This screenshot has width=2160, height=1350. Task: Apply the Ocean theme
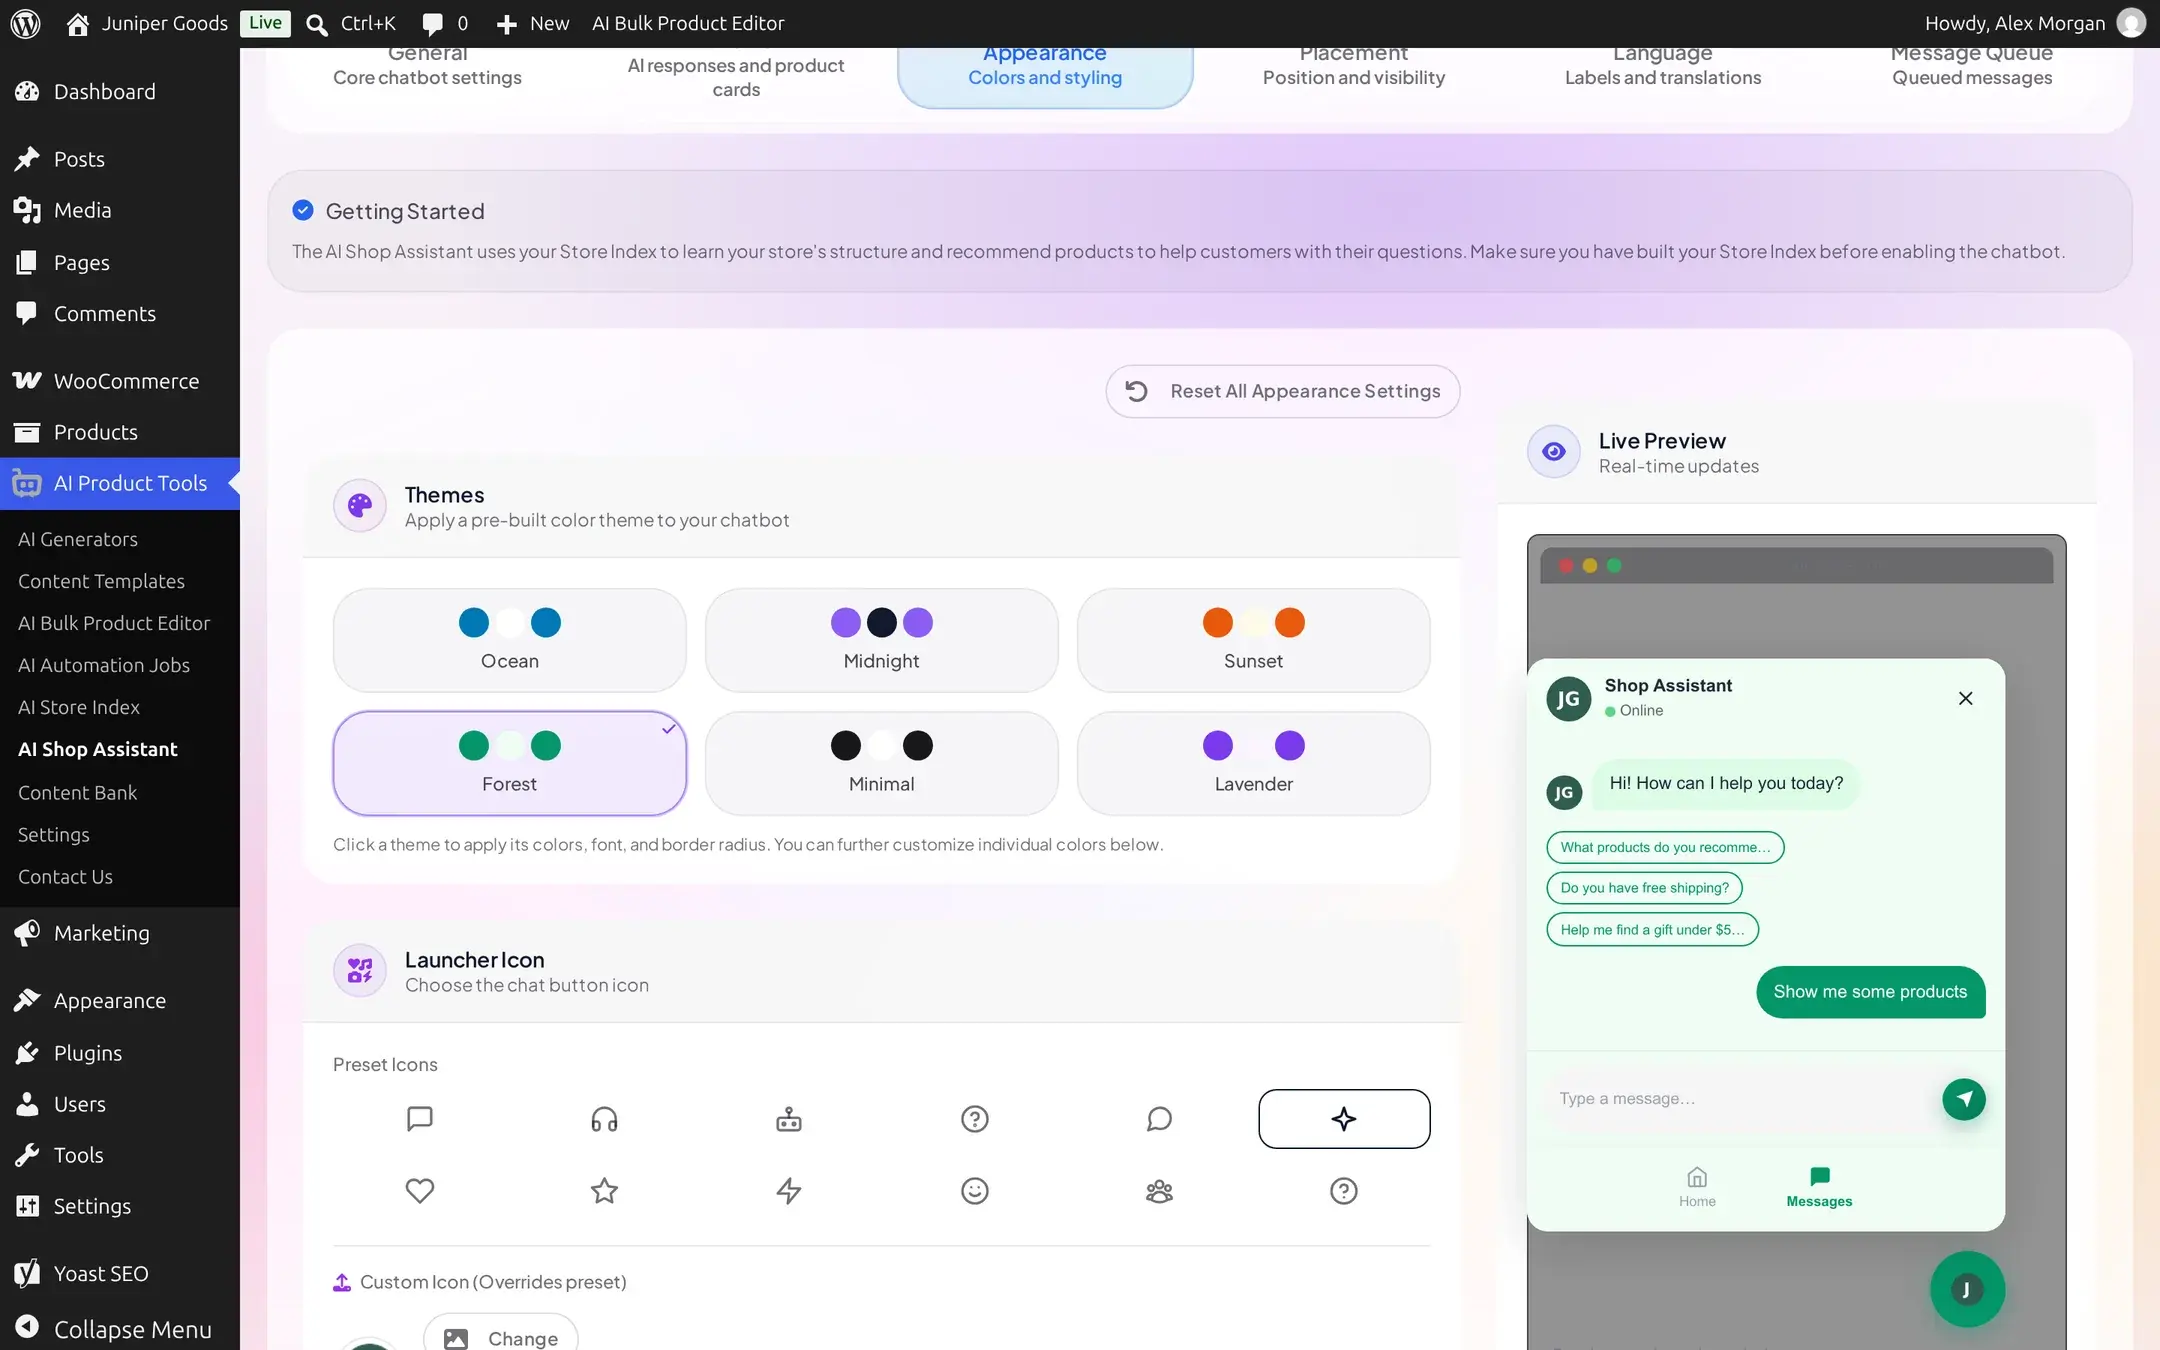click(x=510, y=640)
